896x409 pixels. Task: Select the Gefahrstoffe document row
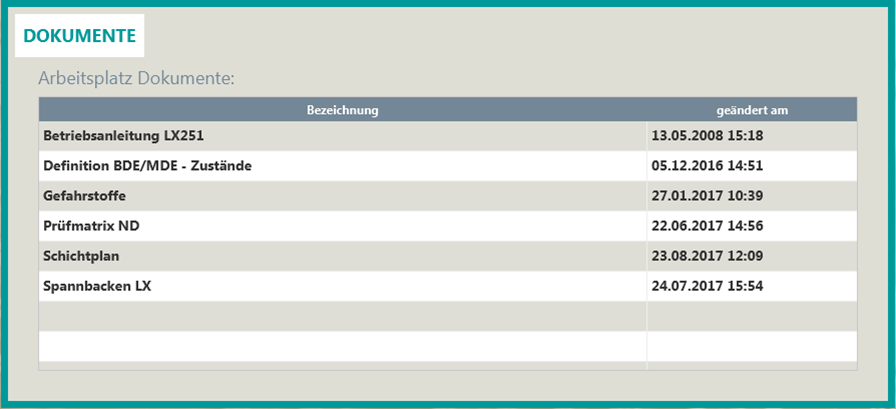pos(84,196)
